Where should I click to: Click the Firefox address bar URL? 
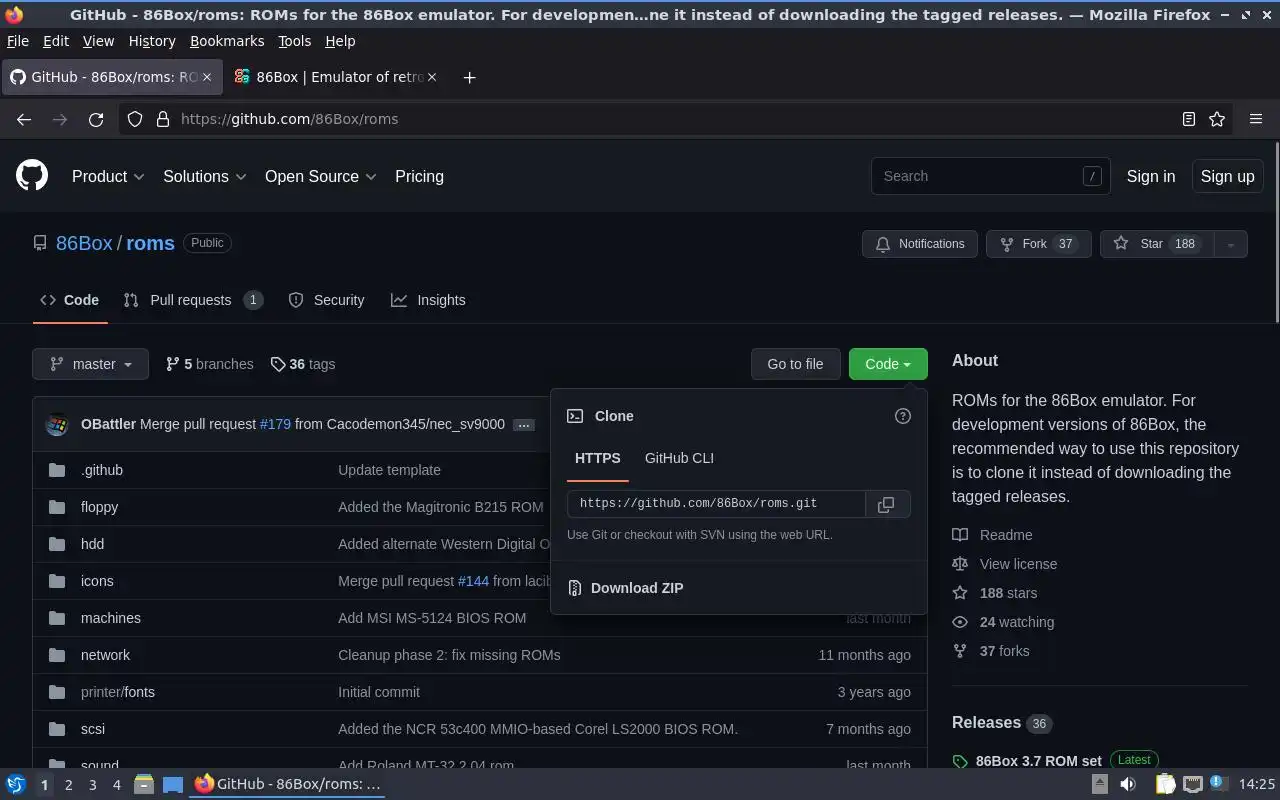[289, 119]
